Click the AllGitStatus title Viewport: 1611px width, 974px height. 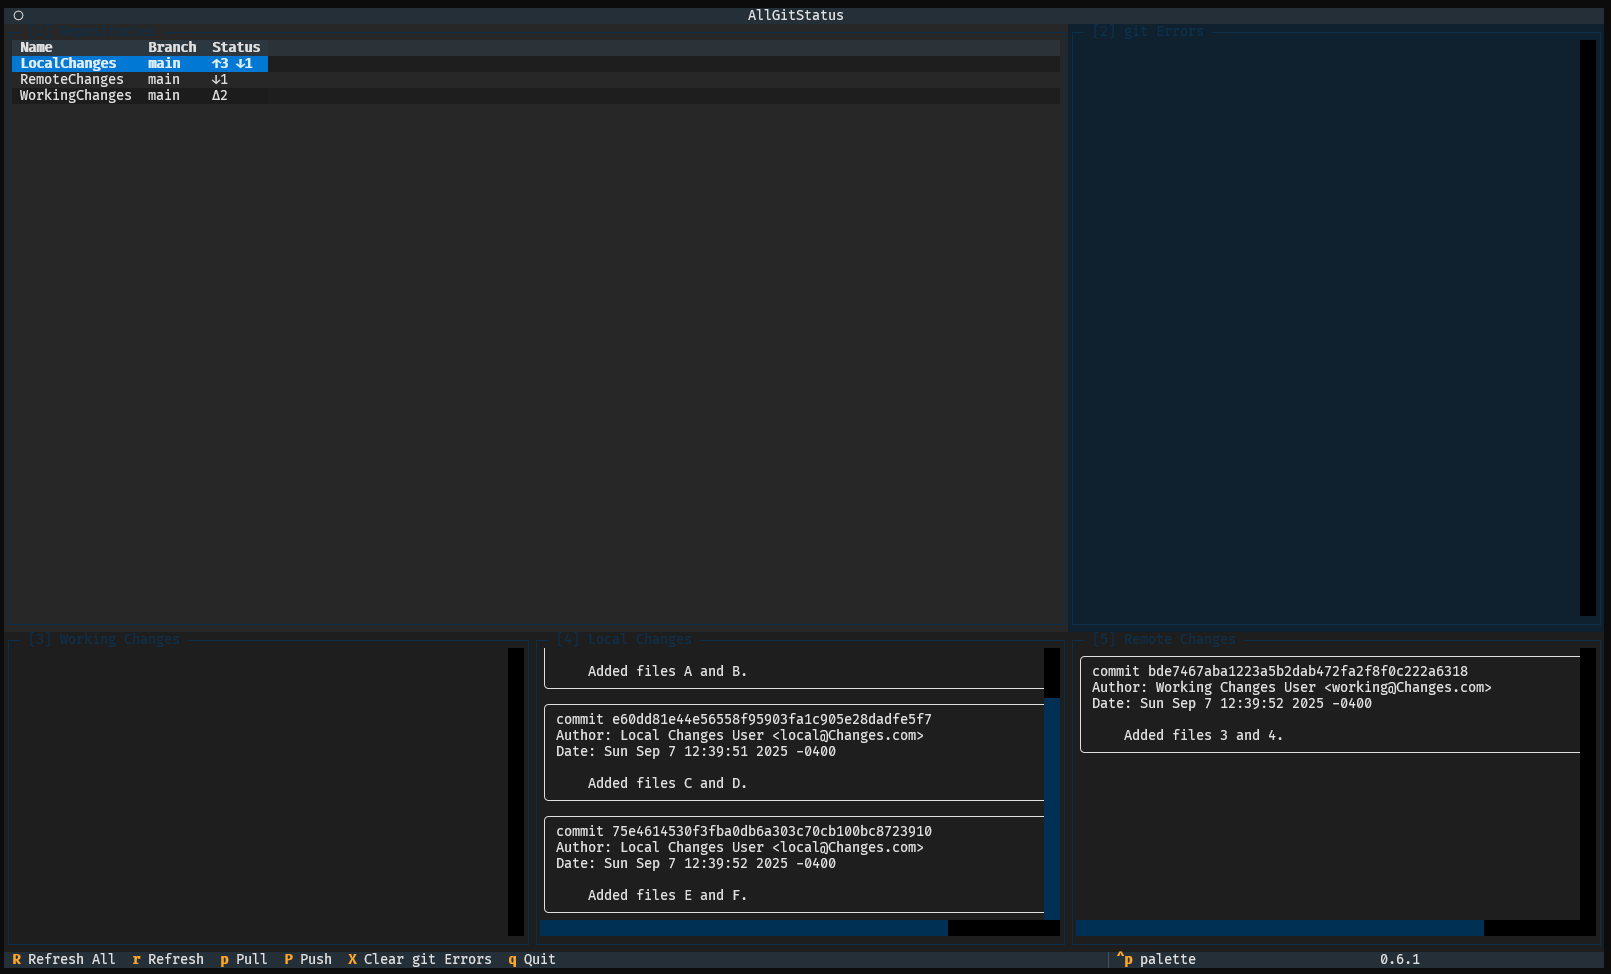coord(796,15)
